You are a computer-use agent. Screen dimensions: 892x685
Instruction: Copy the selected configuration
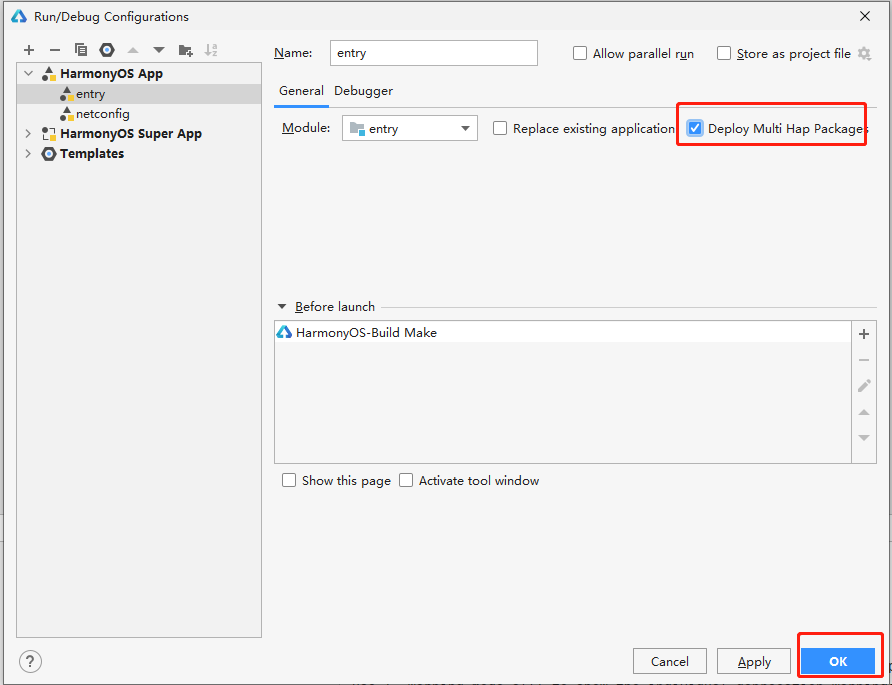coord(81,50)
